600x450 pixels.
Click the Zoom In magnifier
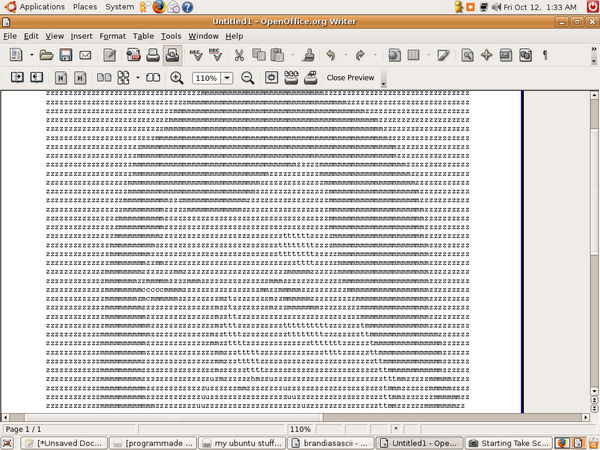pos(176,78)
